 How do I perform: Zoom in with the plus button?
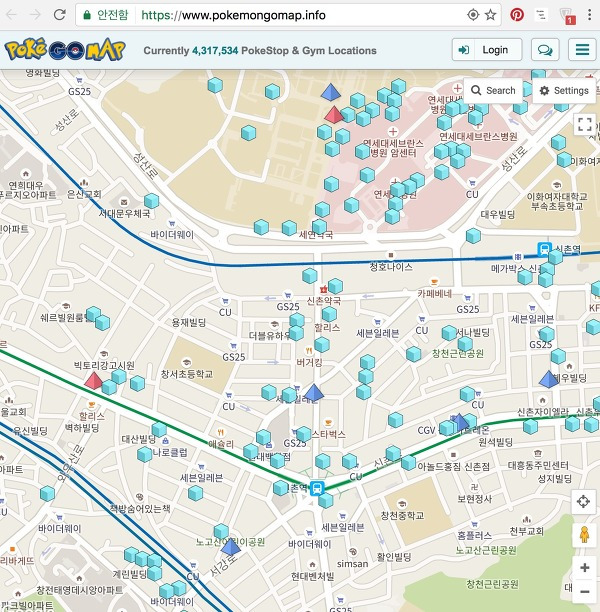click(x=584, y=568)
